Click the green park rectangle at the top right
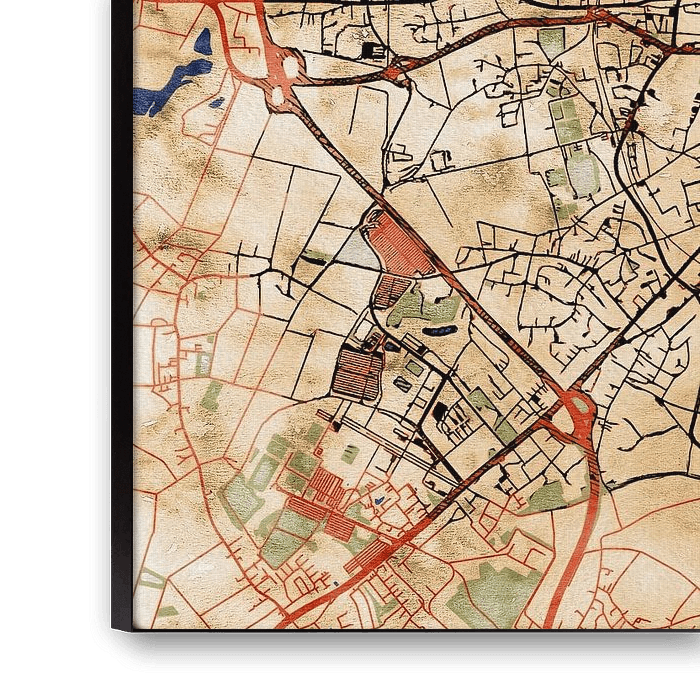This screenshot has width=700, height=700. (x=551, y=41)
